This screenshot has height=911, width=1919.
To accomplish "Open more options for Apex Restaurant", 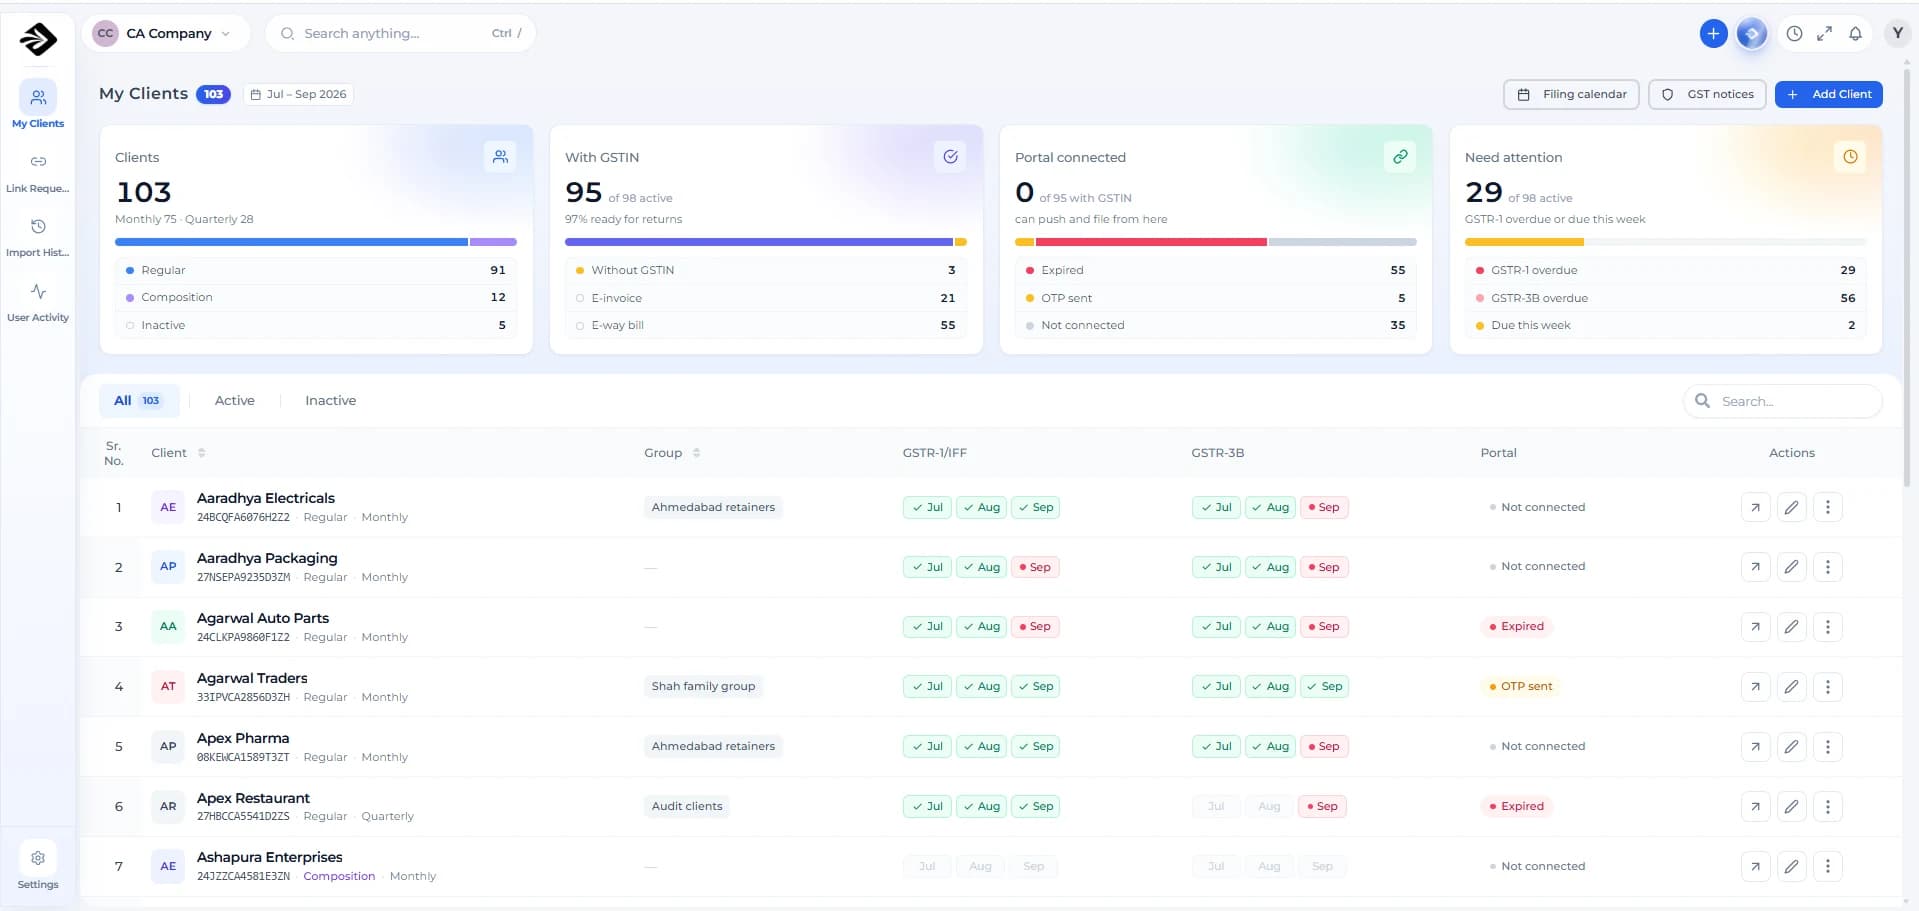I will (x=1827, y=807).
